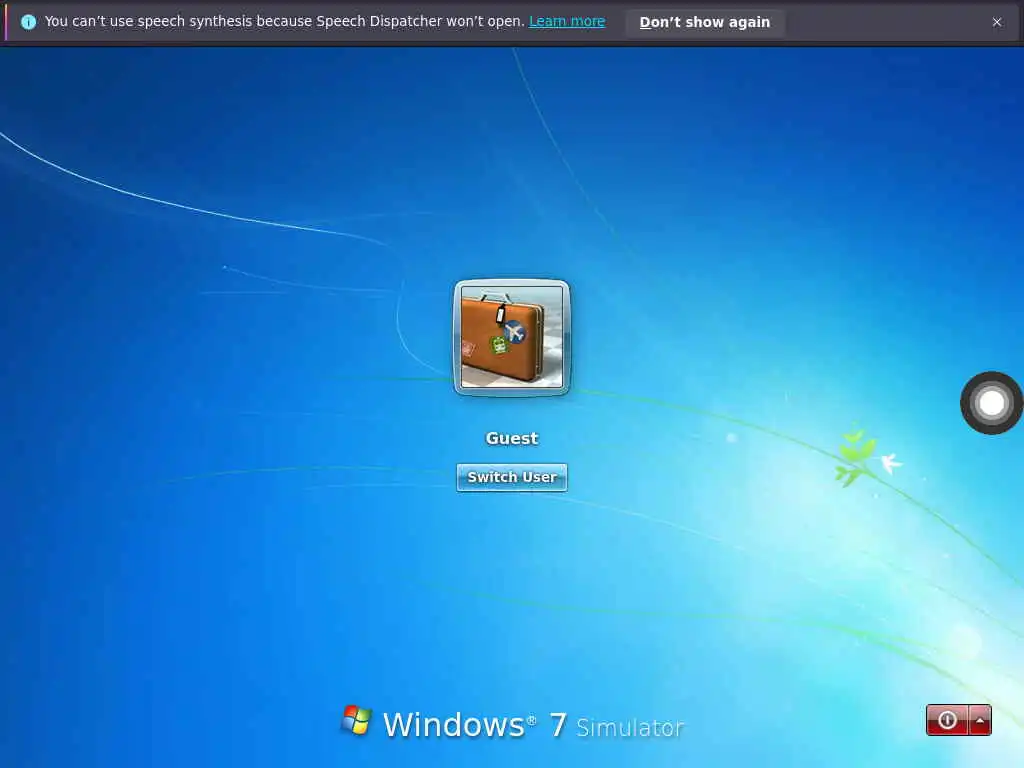Click the Switch User button
This screenshot has height=768, width=1024.
[x=511, y=477]
